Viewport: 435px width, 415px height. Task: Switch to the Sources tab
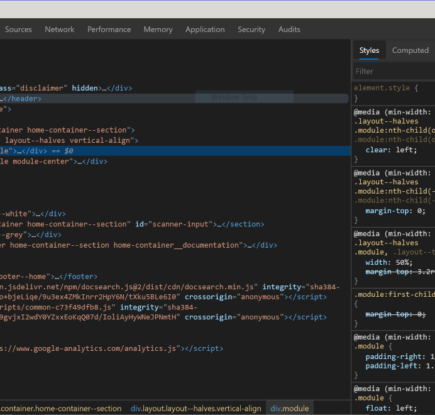pos(18,30)
